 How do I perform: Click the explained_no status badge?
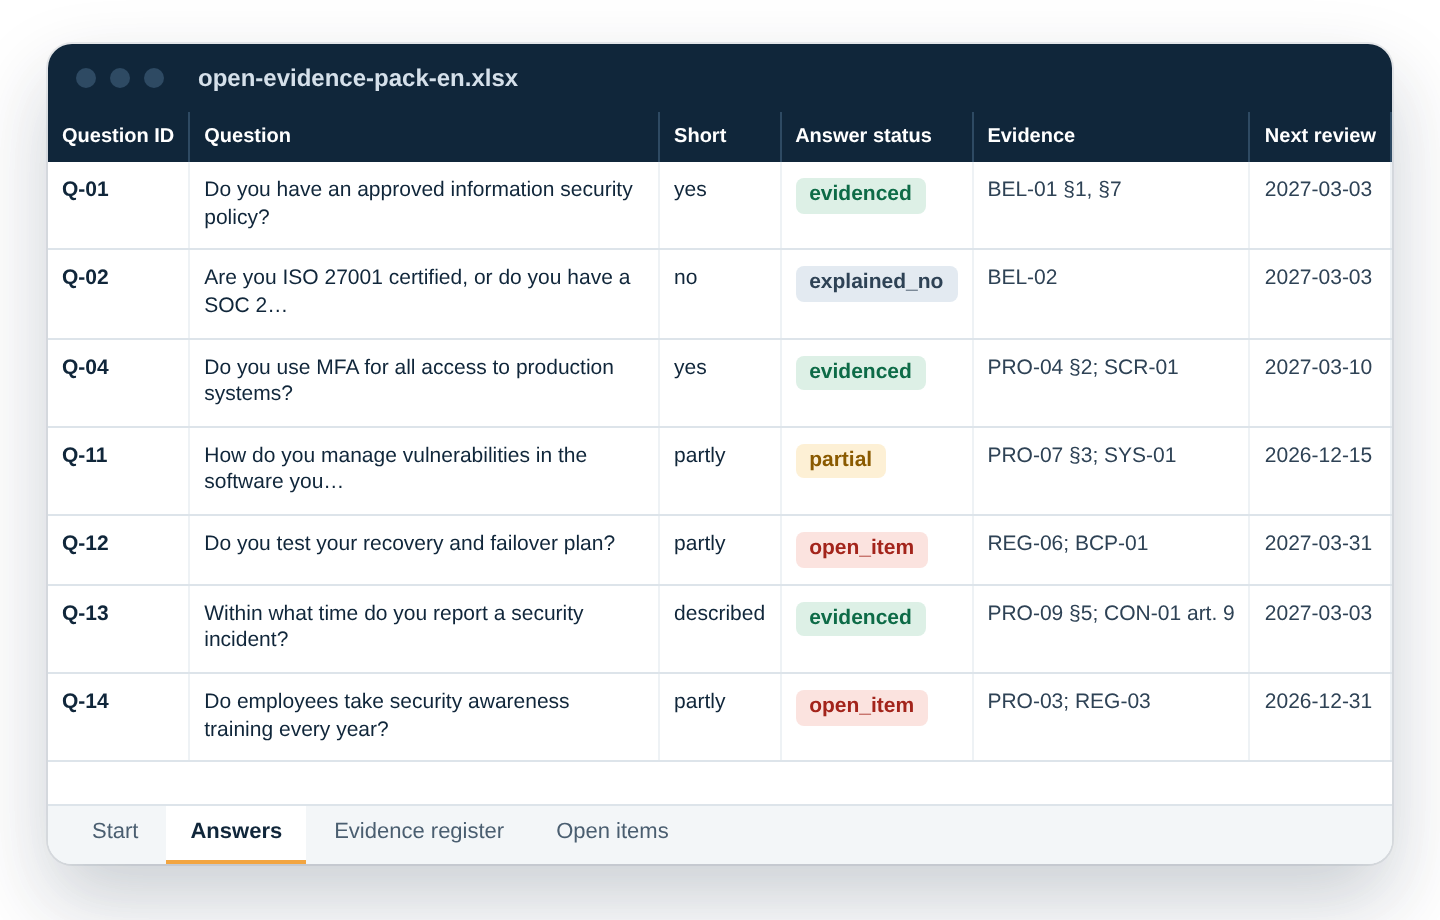876,283
